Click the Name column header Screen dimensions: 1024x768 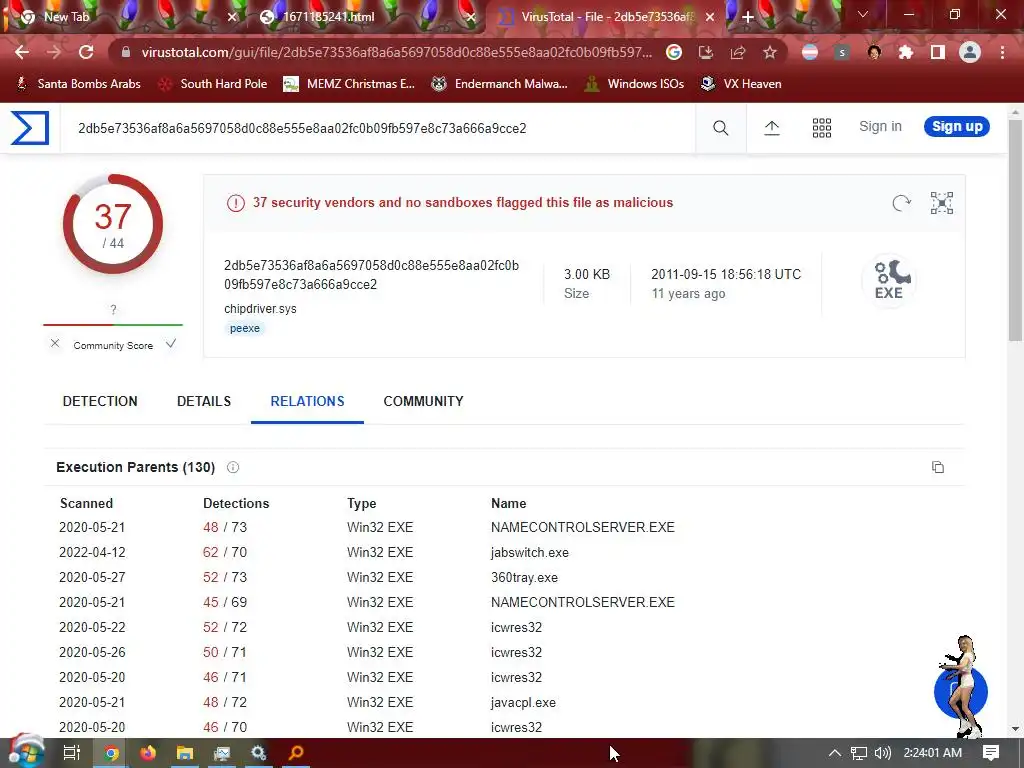point(509,504)
